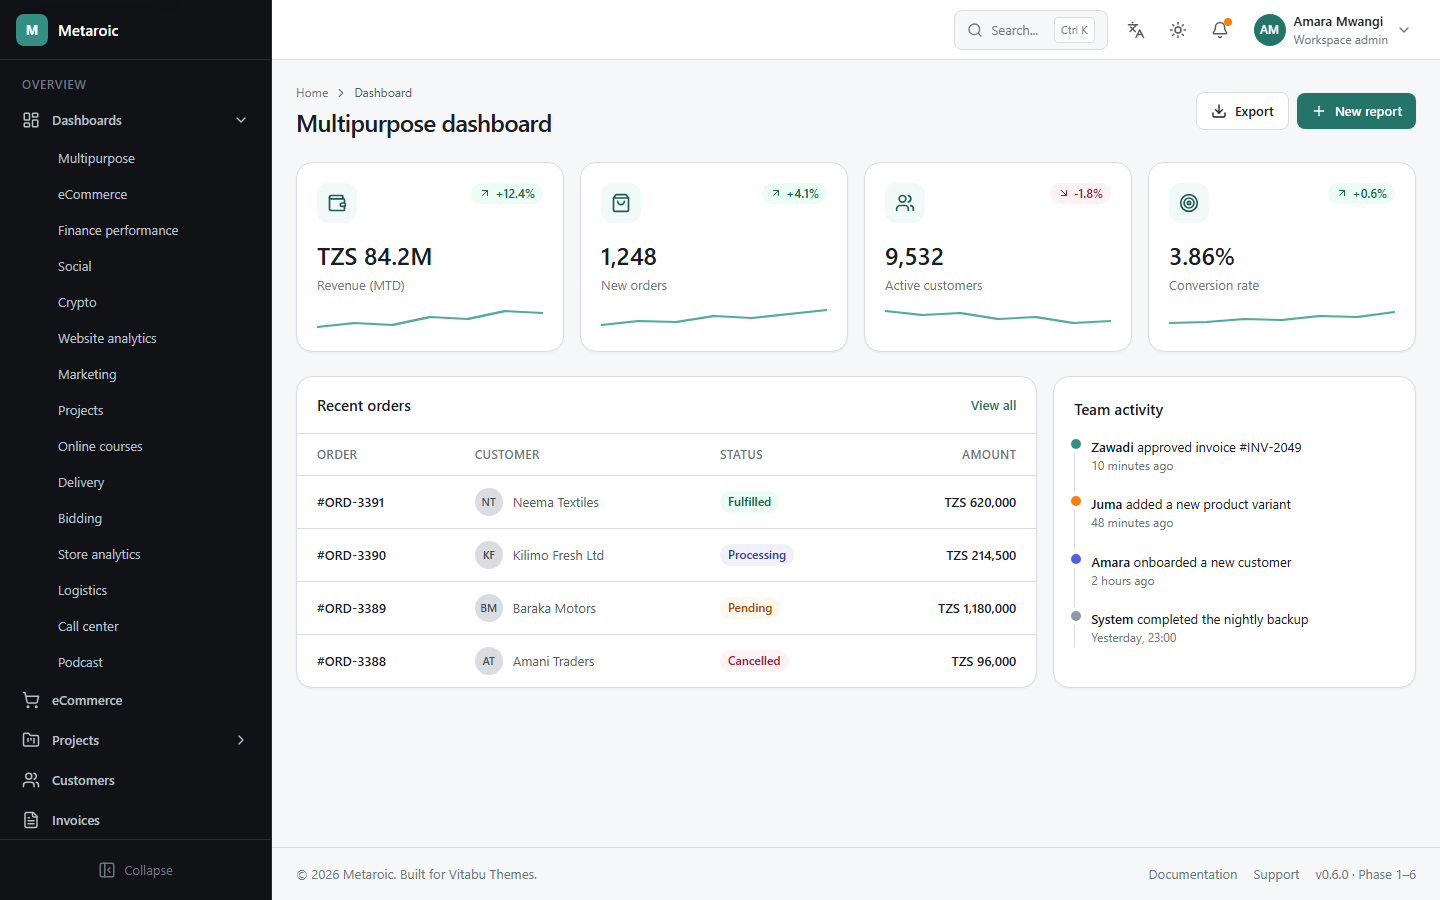
Task: Click the Cancelled status badge
Action: pyautogui.click(x=754, y=661)
